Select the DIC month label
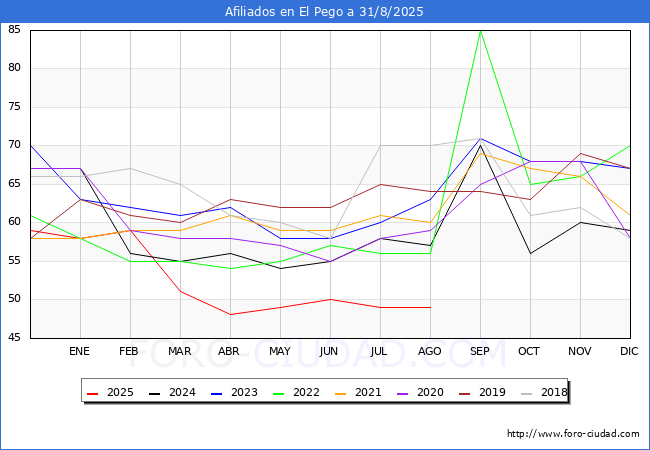The width and height of the screenshot is (650, 450). pos(630,351)
